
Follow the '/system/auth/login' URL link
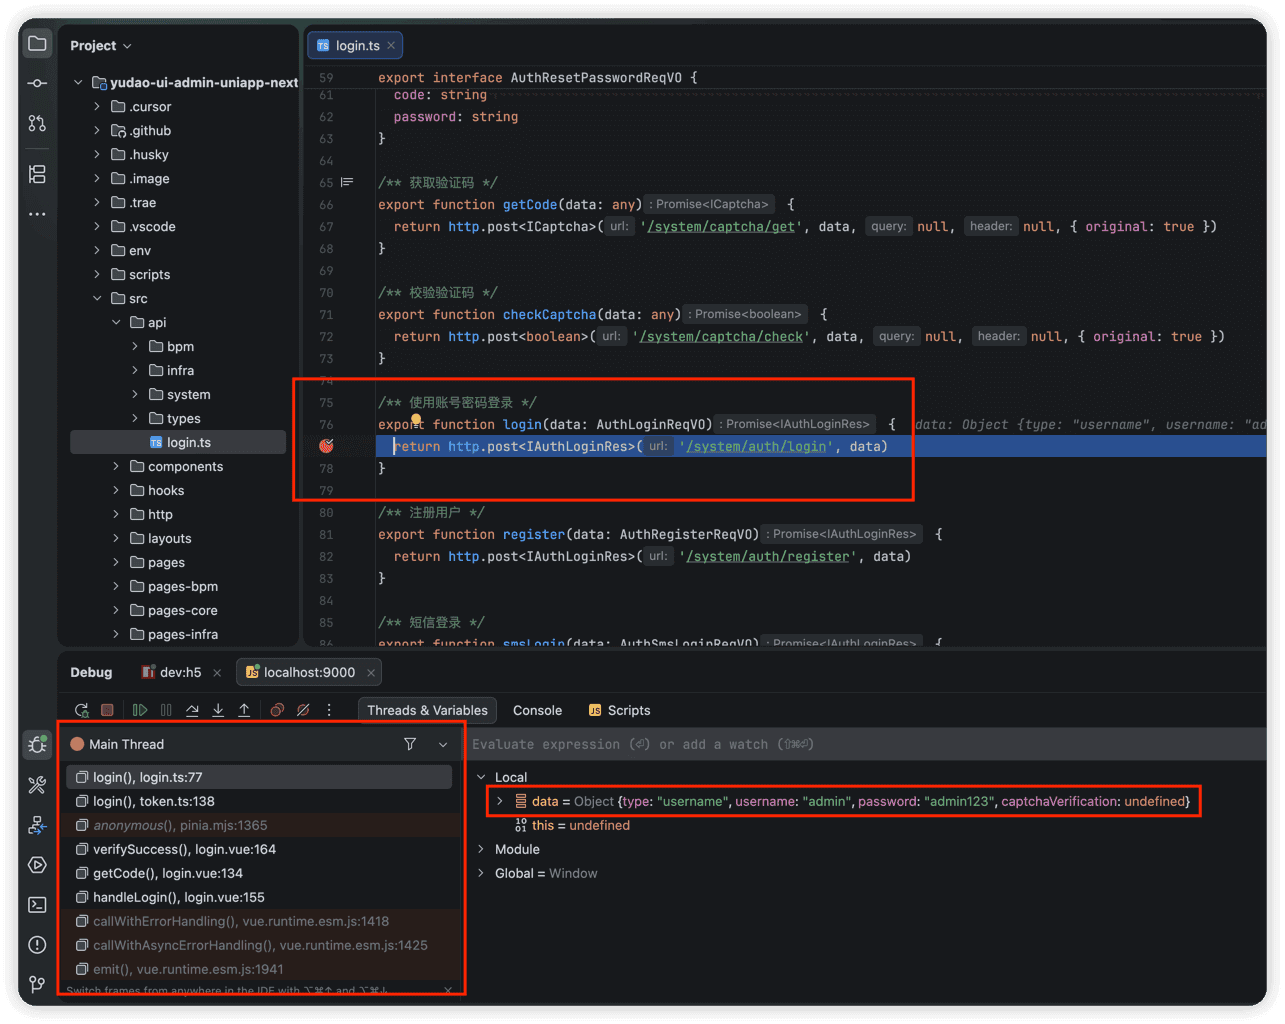757,447
